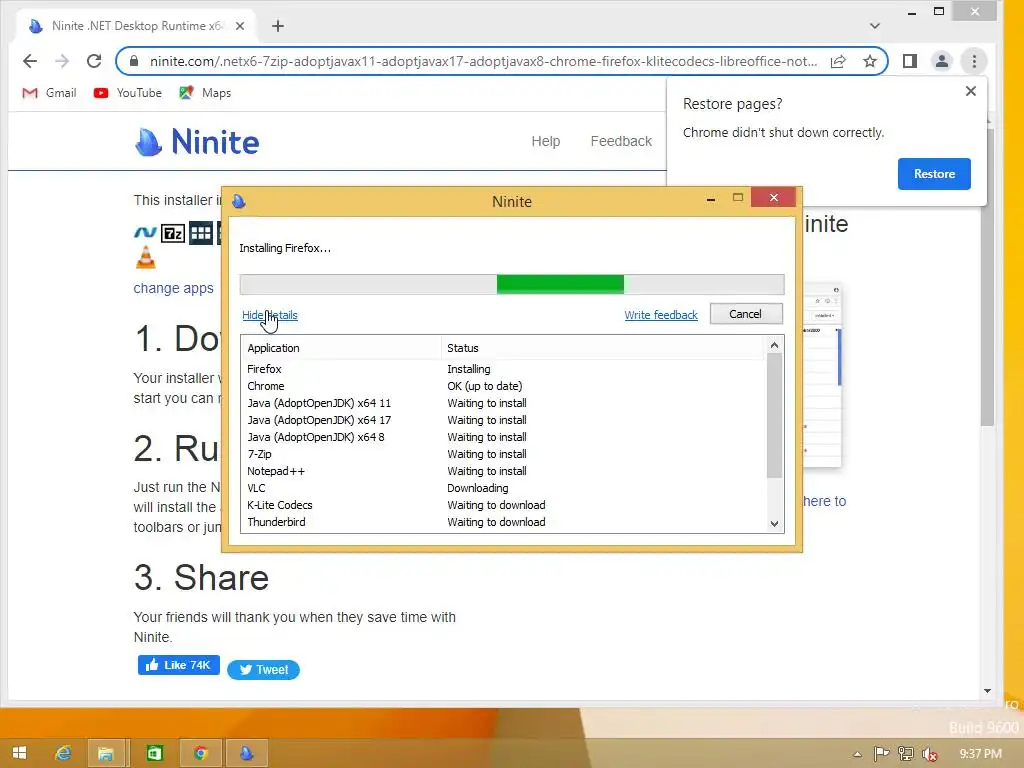Open the network tray icon
1024x768 pixels.
pyautogui.click(x=906, y=754)
